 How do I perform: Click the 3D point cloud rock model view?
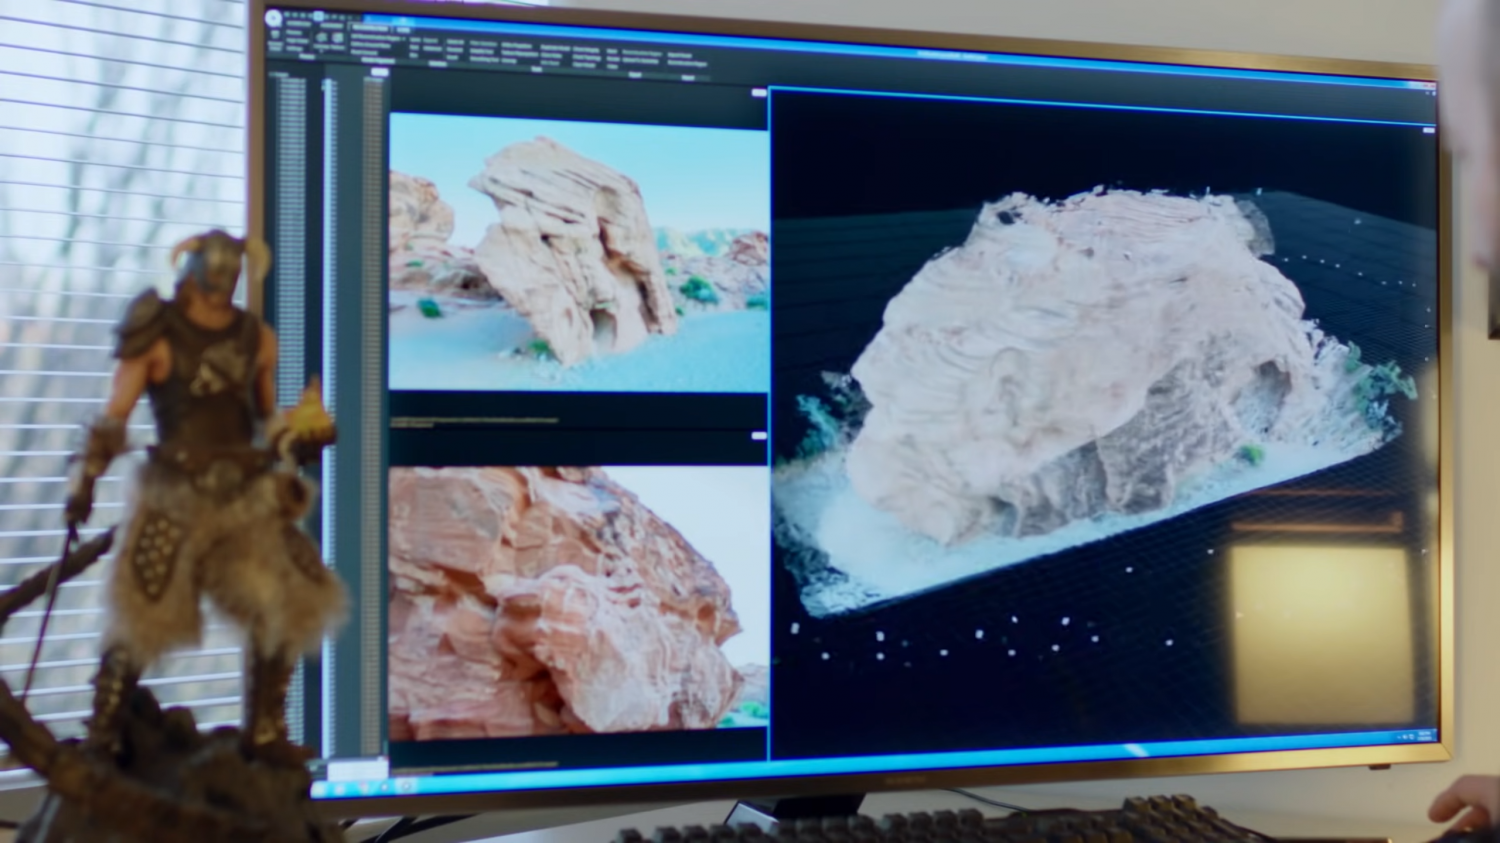tap(1103, 425)
